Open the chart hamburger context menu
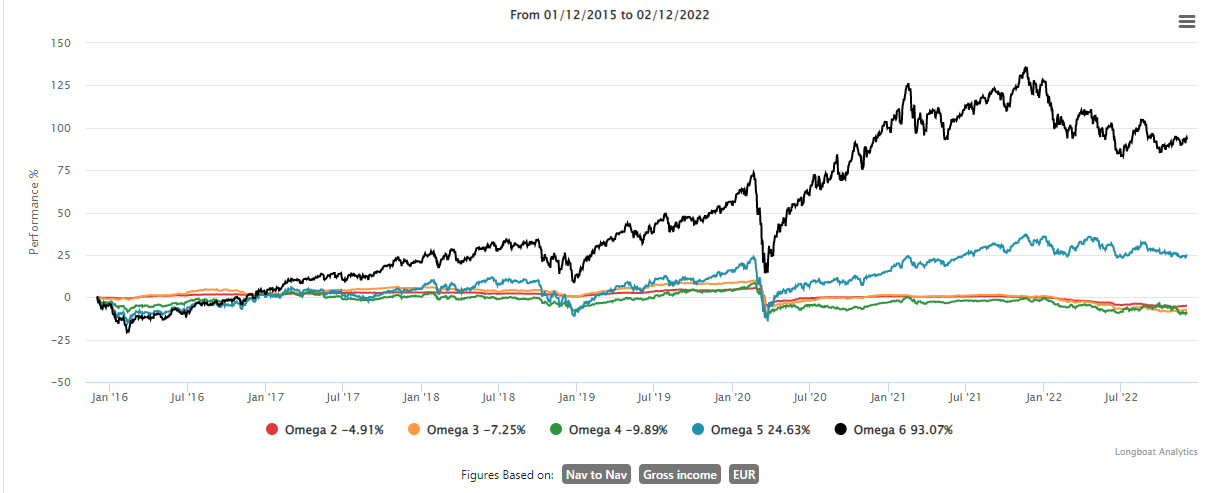 tap(1187, 22)
